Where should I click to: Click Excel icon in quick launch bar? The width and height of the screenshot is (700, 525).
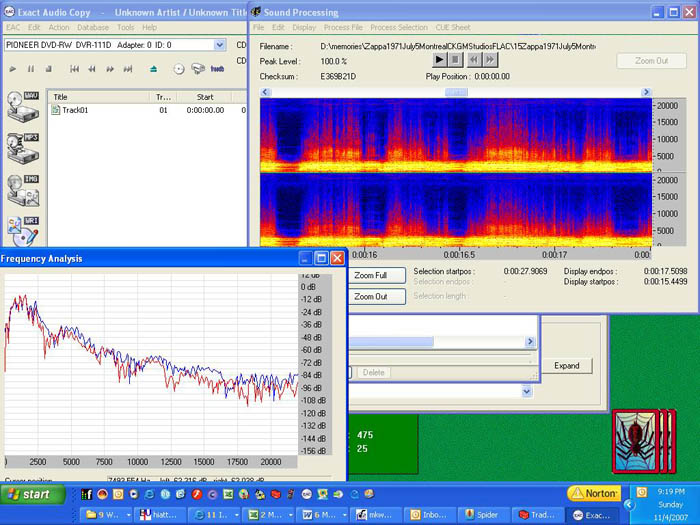[x=228, y=494]
